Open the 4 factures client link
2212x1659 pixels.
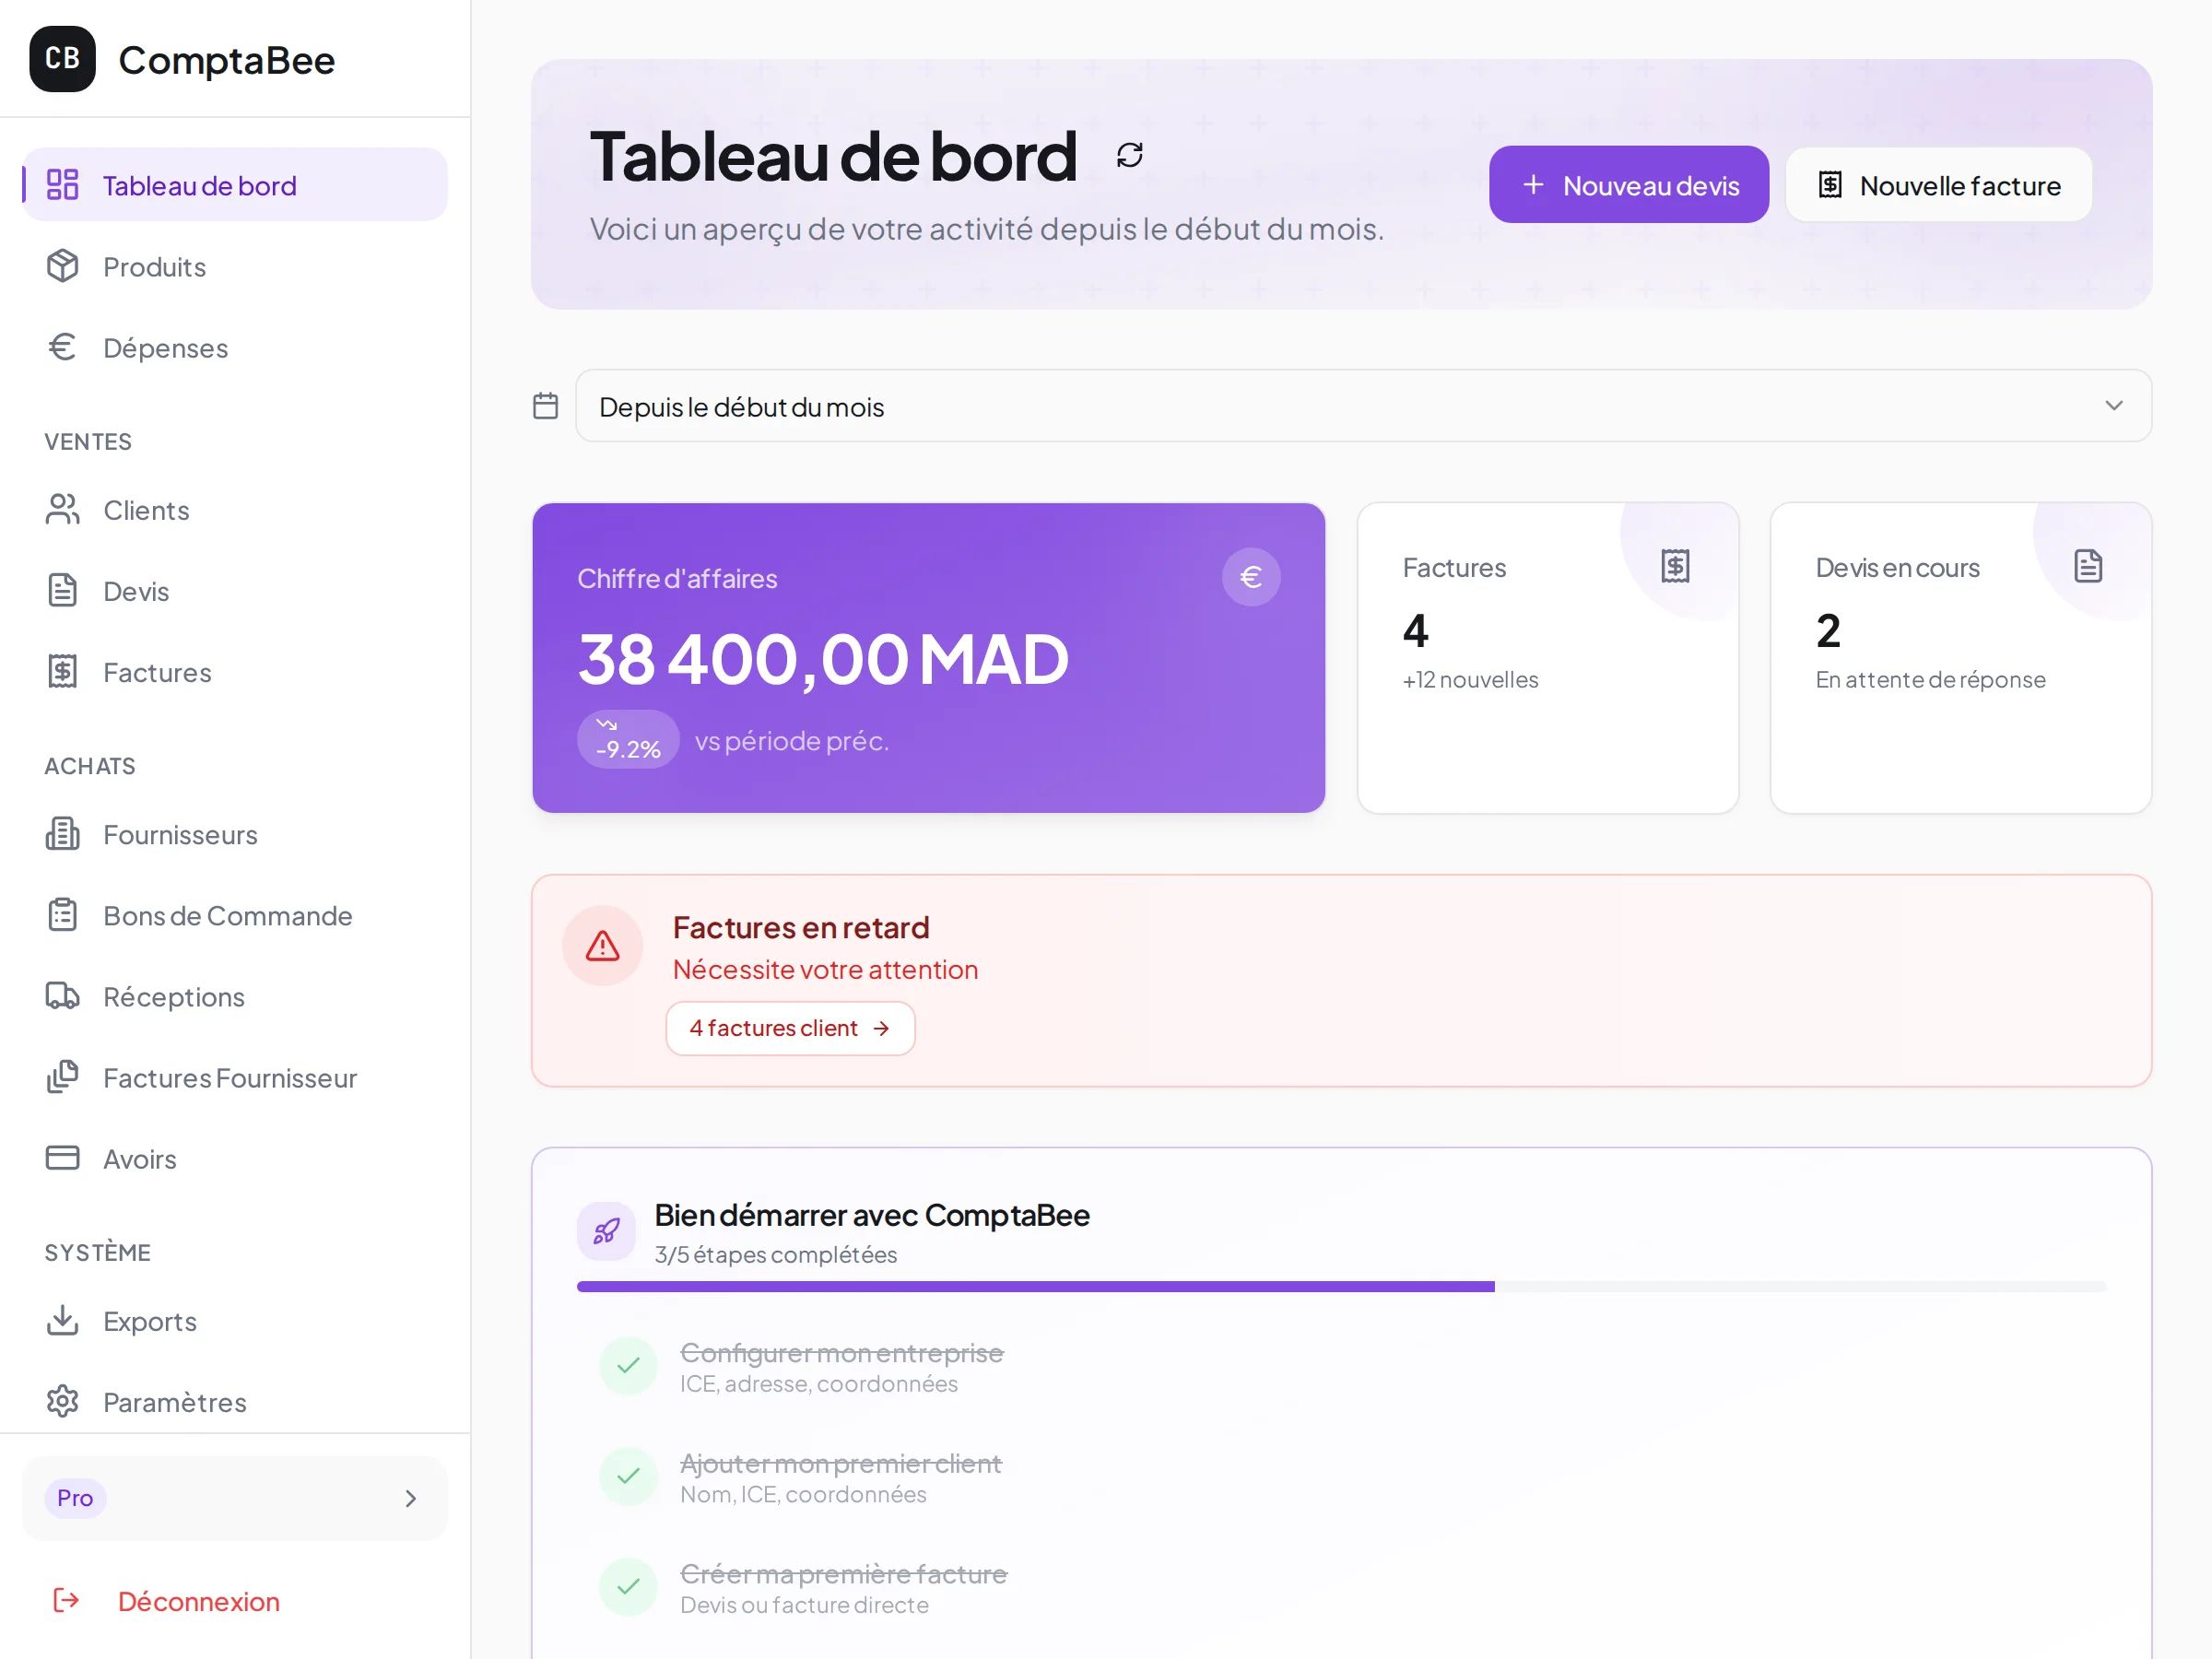point(790,1027)
